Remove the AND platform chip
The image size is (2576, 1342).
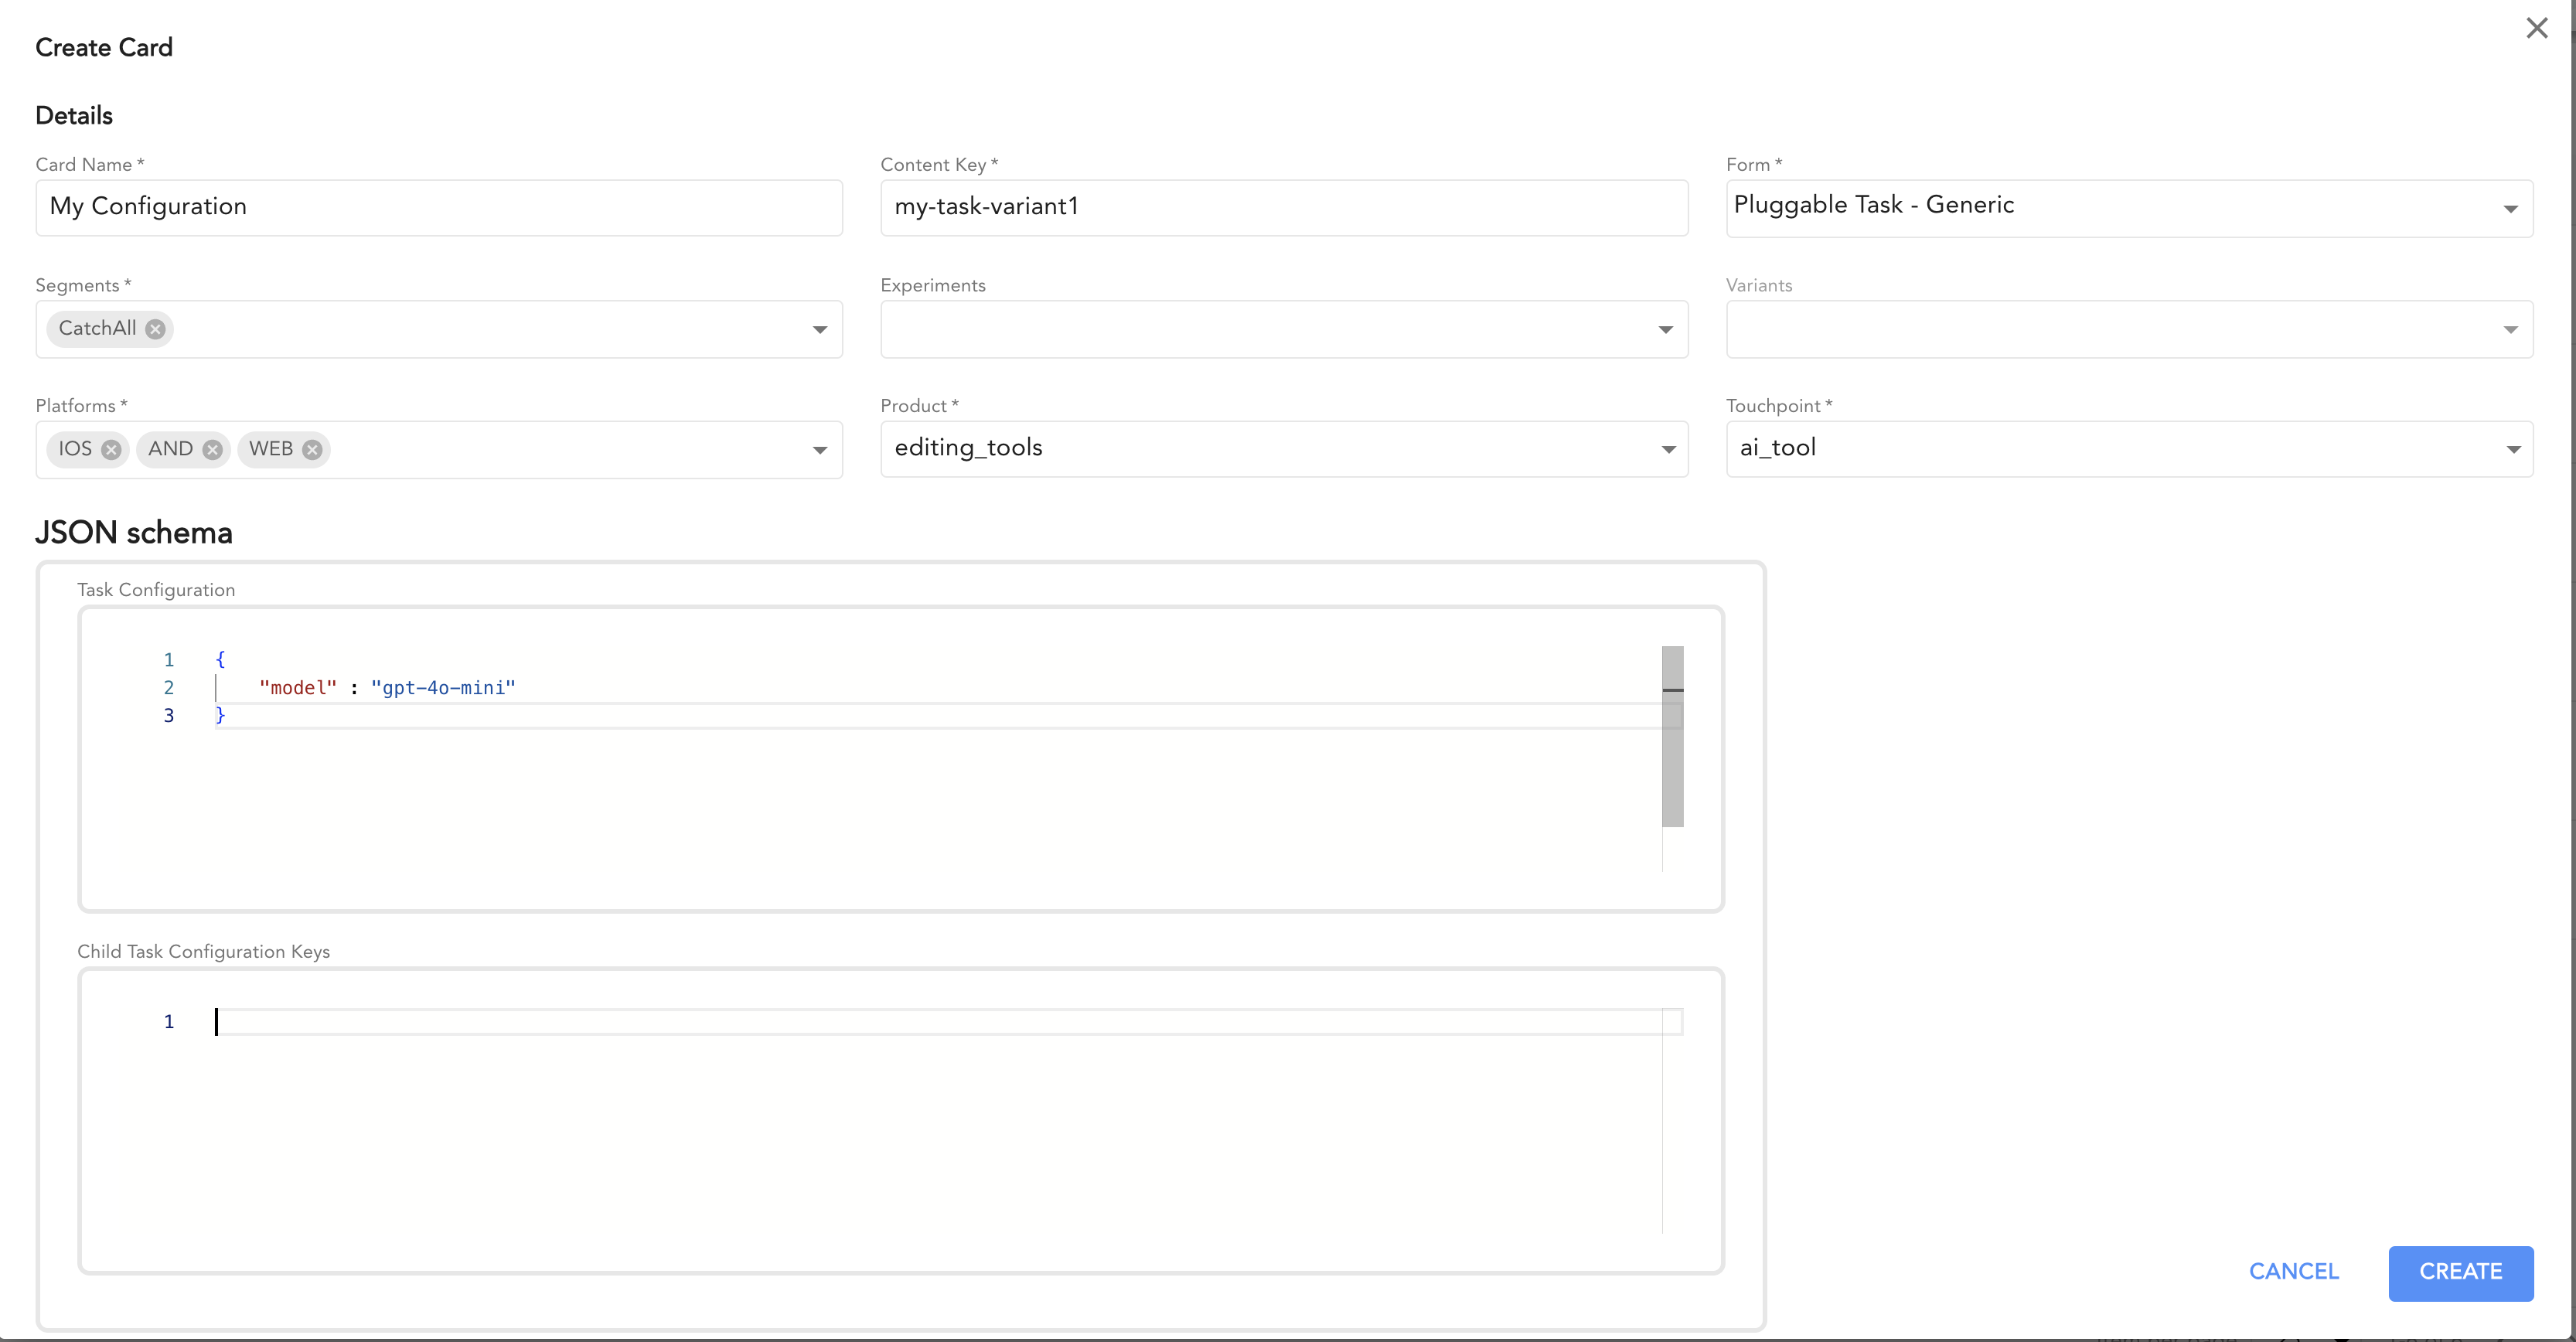(x=211, y=449)
